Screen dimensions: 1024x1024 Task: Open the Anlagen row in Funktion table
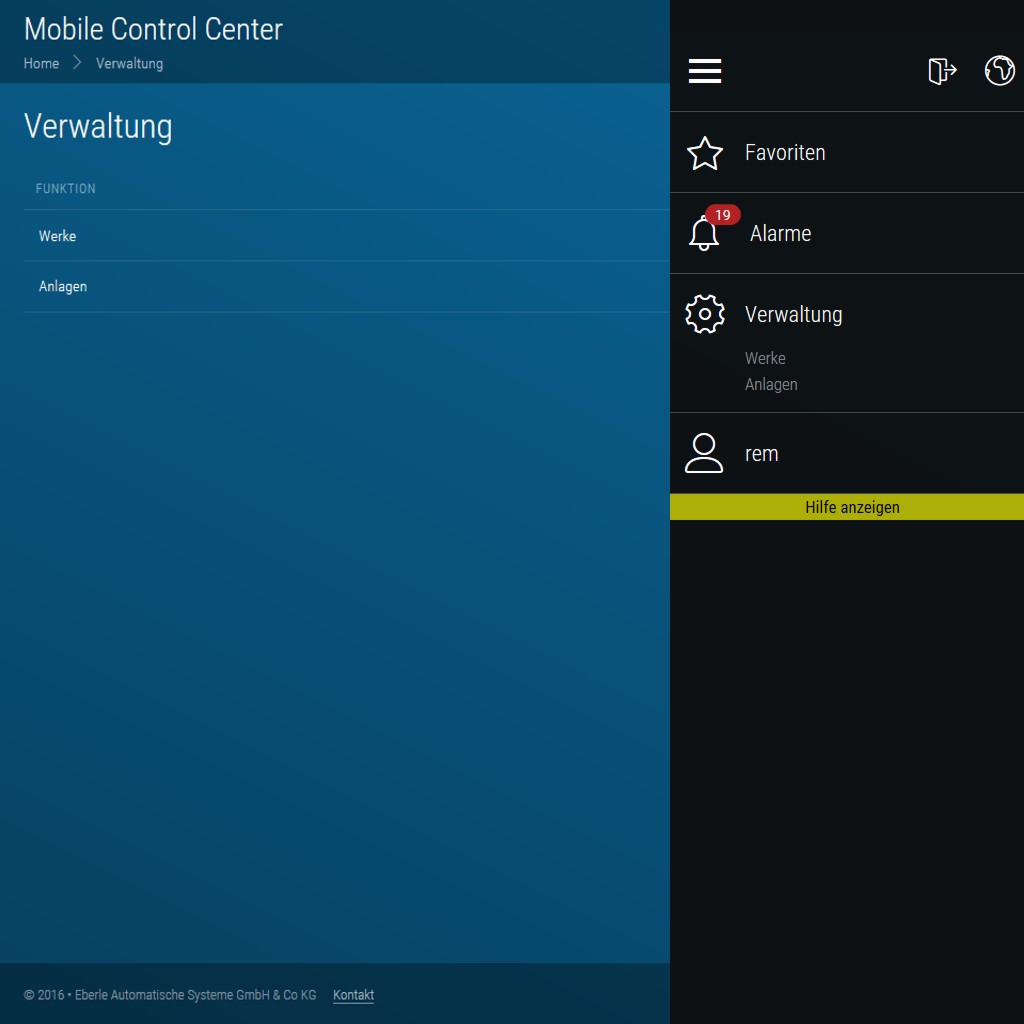pyautogui.click(x=347, y=287)
